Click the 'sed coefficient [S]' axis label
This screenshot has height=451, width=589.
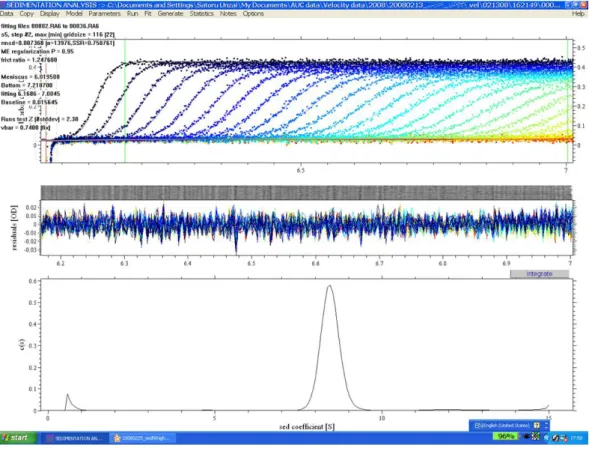coord(307,427)
